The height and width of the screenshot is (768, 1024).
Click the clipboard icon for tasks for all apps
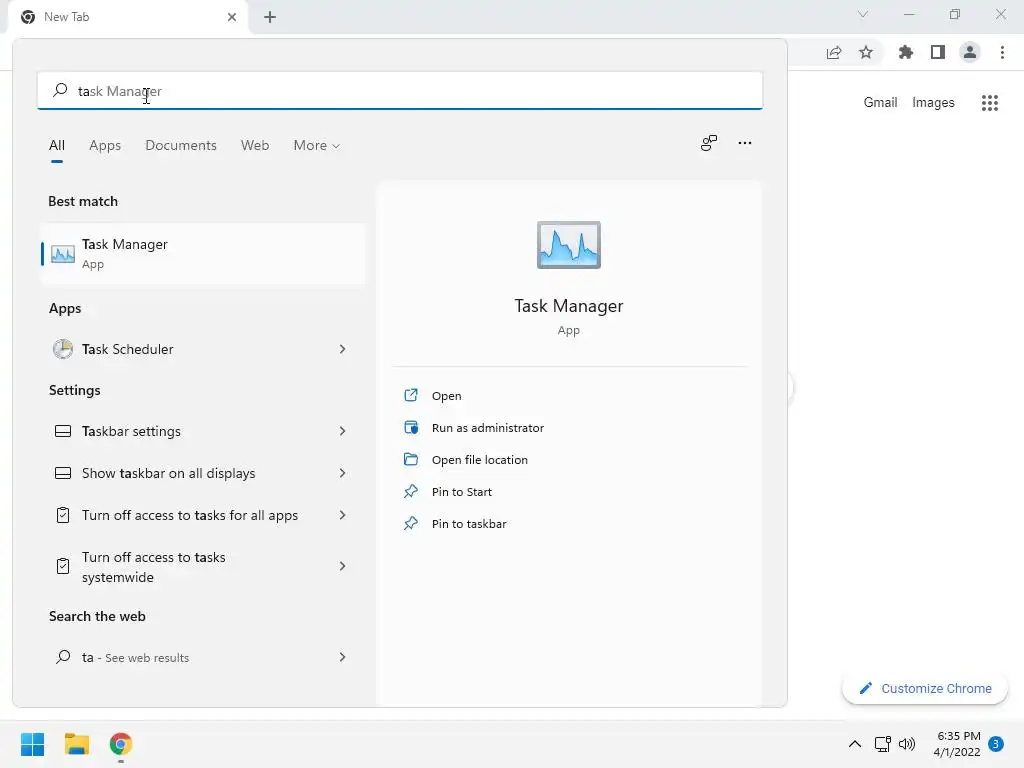coord(63,515)
